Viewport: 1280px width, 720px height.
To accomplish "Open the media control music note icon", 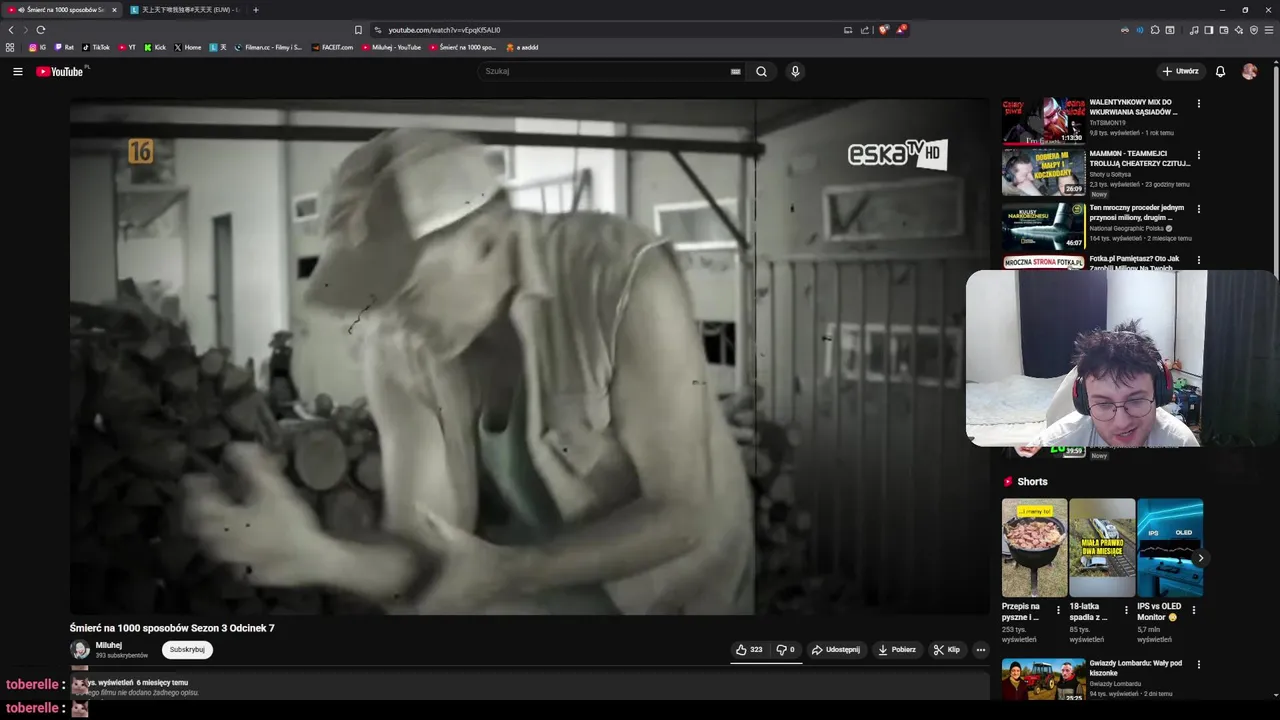I will [1194, 30].
